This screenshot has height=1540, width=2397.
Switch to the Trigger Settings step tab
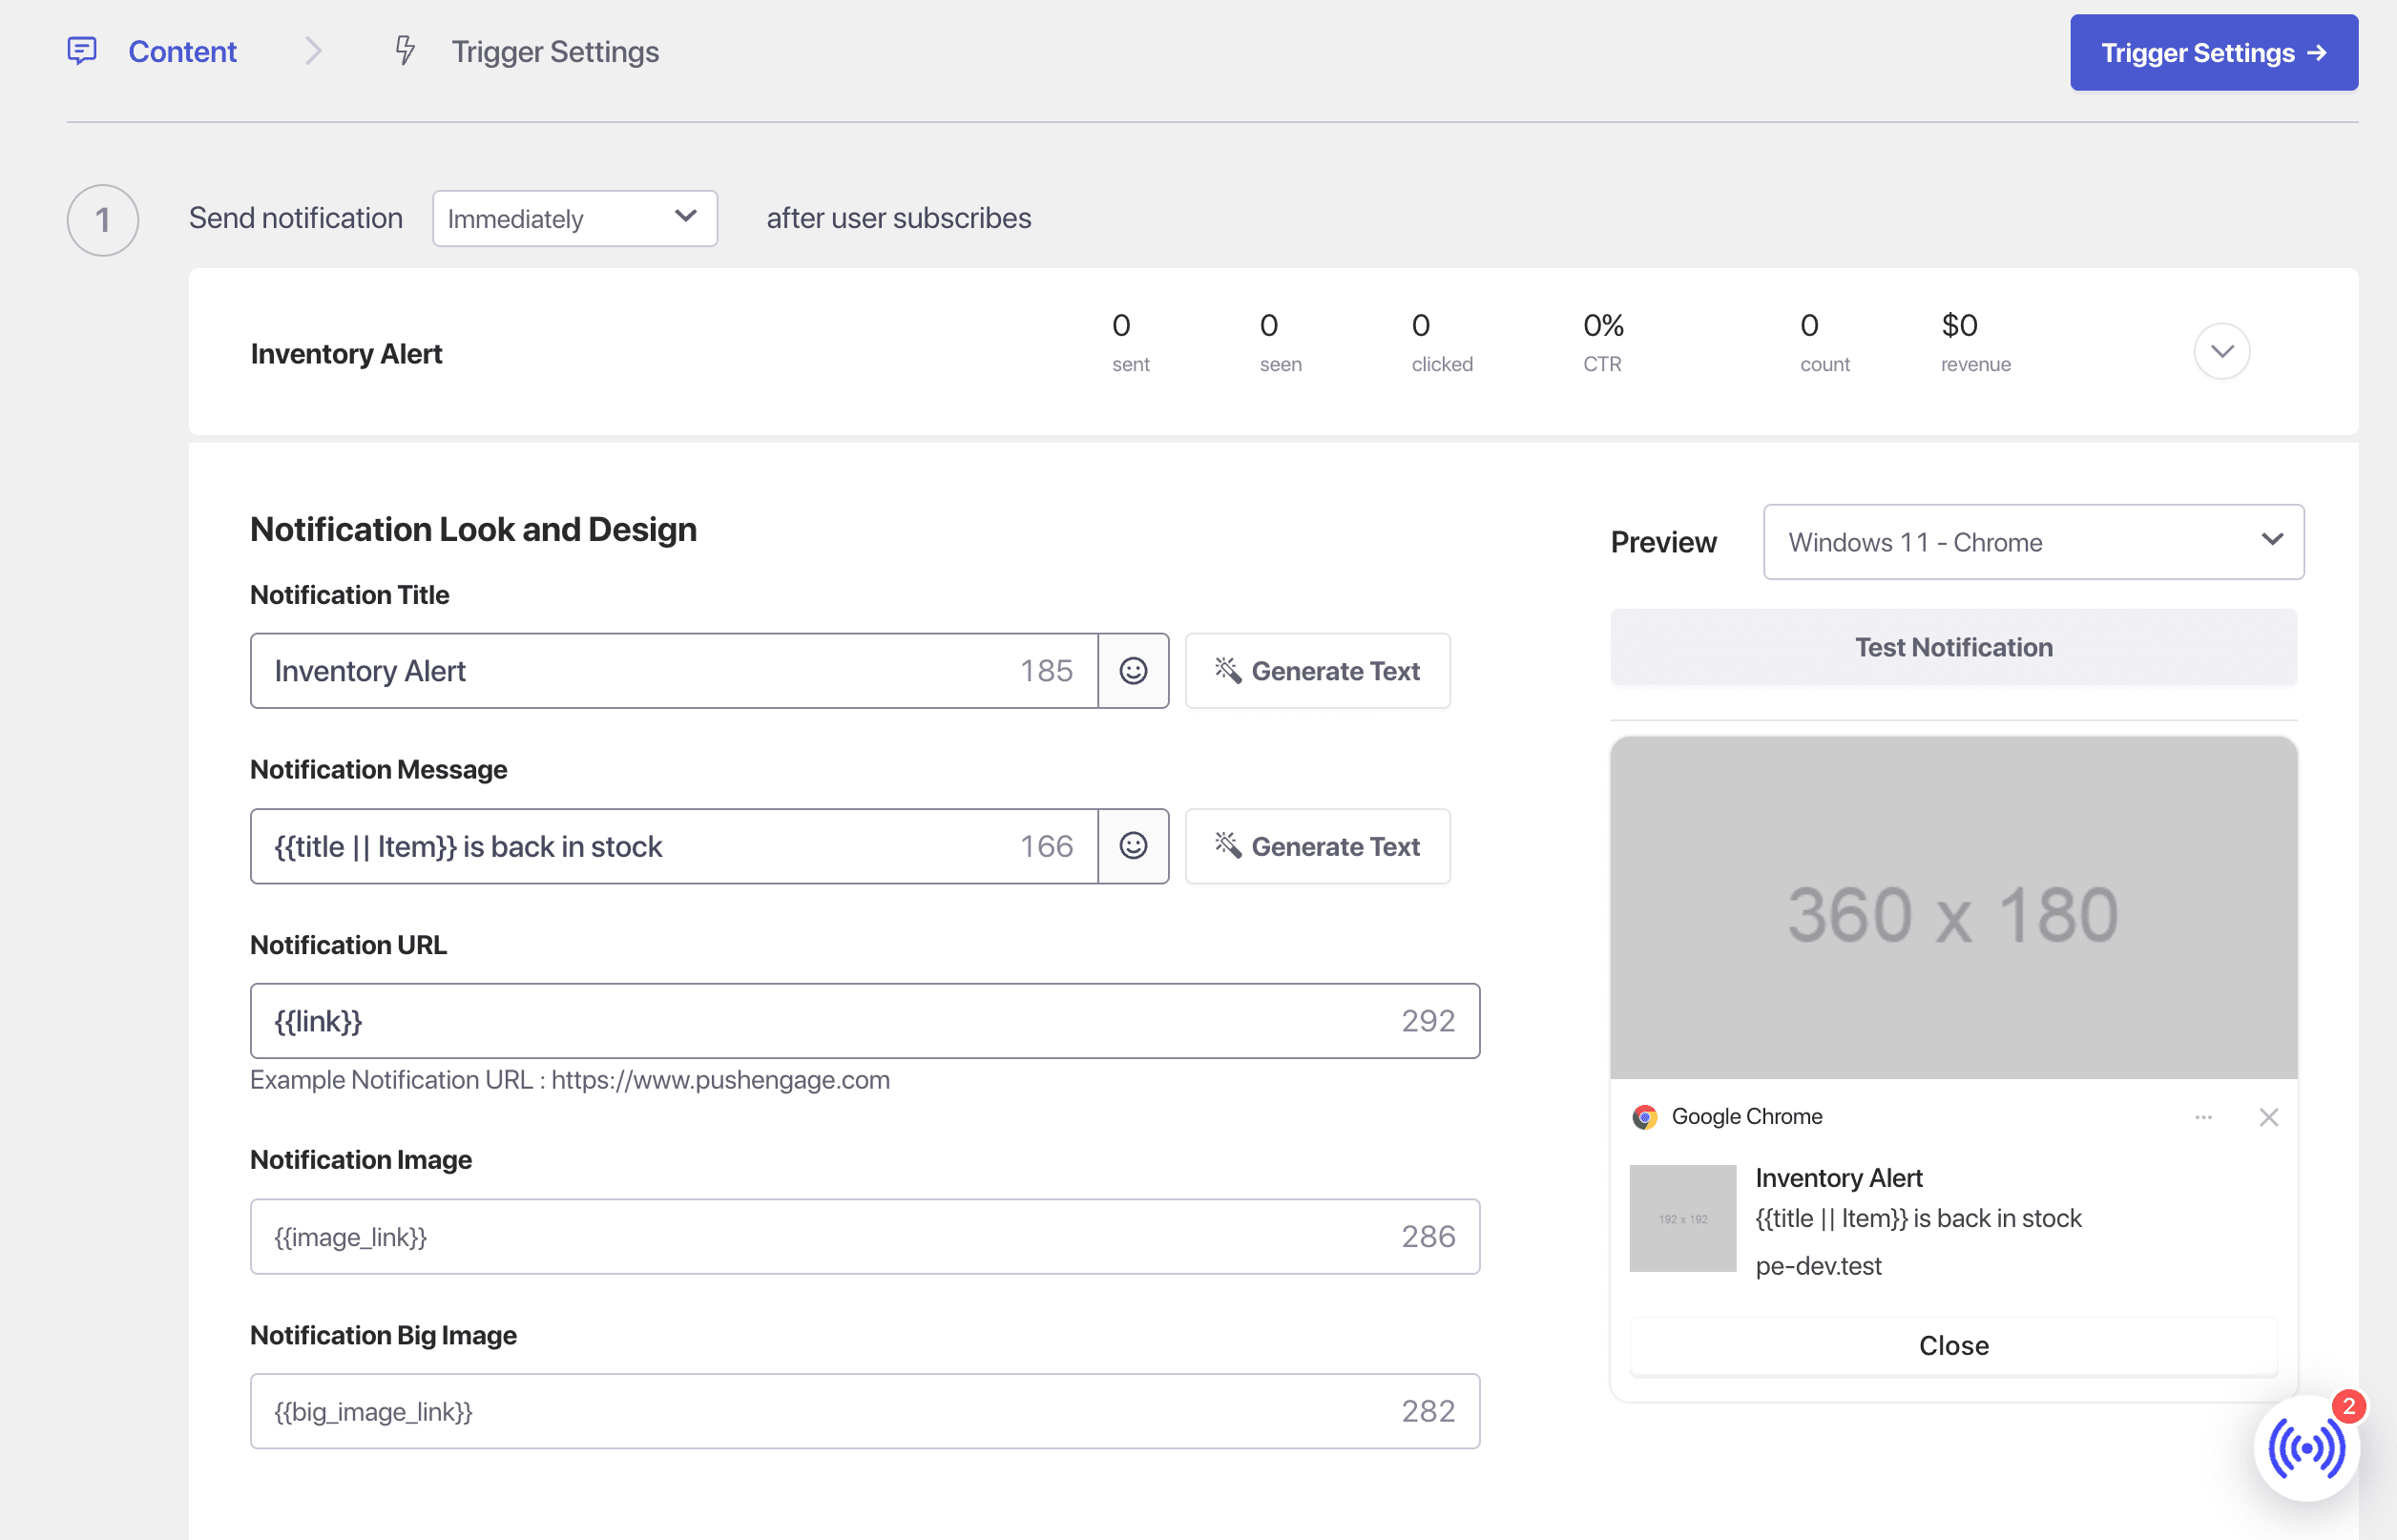pyautogui.click(x=554, y=51)
